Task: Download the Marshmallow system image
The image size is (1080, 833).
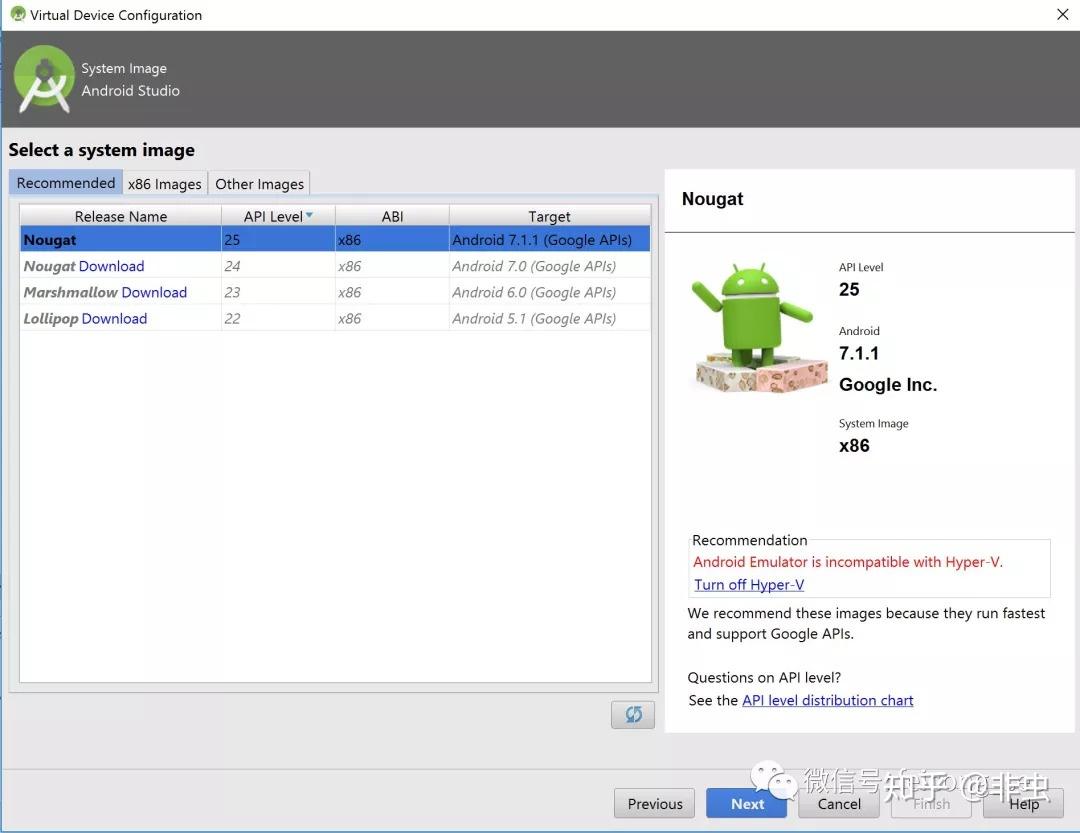Action: pos(154,292)
